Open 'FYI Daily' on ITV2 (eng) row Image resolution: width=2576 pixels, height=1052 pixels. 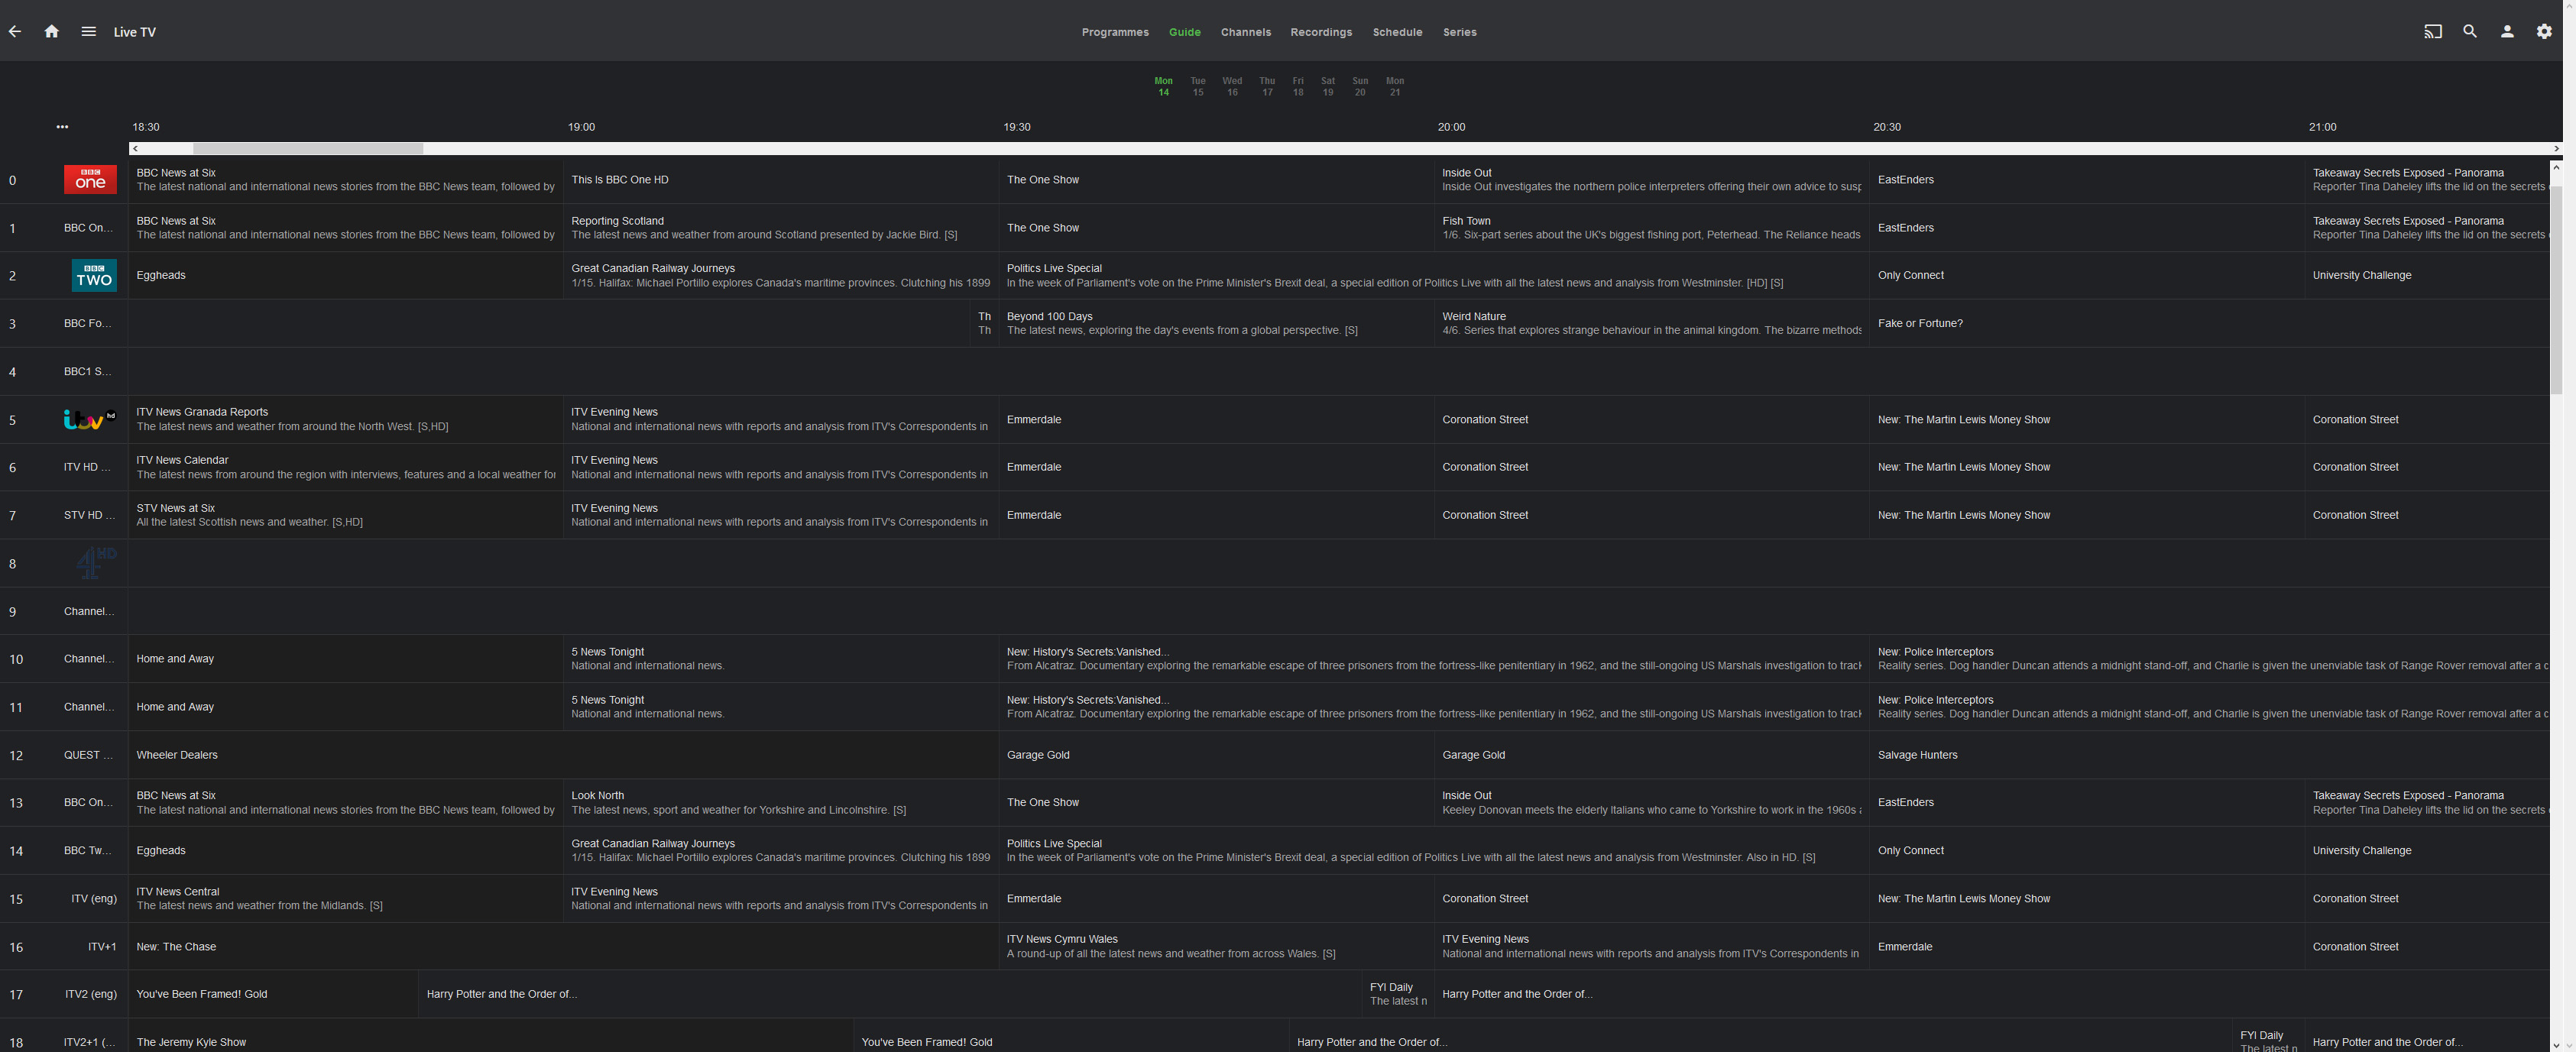[1398, 994]
